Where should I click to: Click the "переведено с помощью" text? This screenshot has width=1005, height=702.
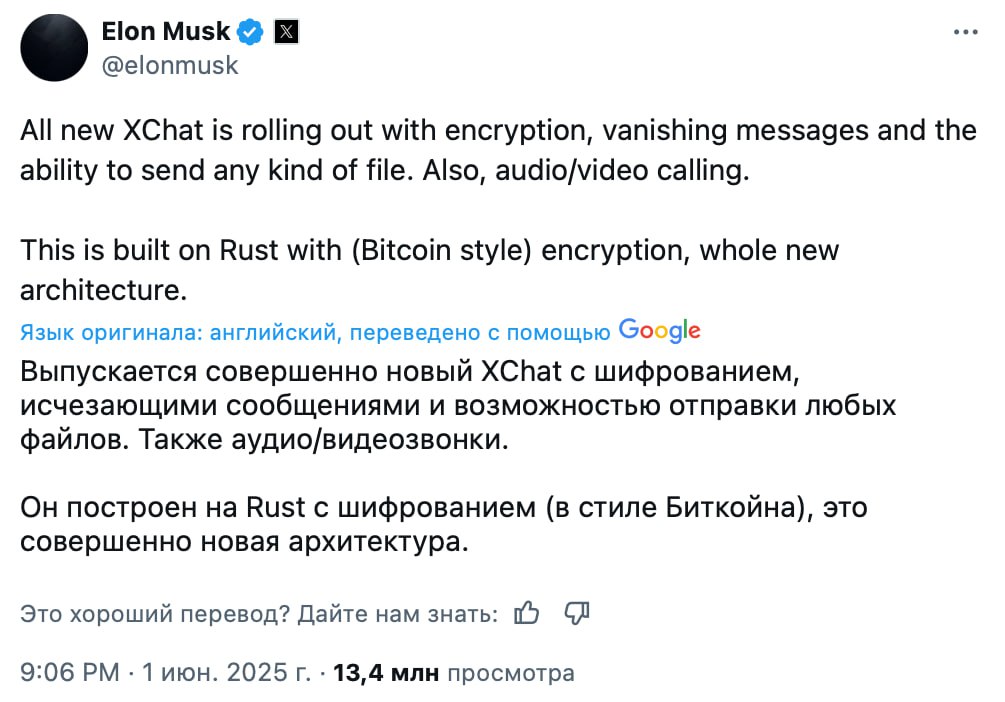pos(478,333)
